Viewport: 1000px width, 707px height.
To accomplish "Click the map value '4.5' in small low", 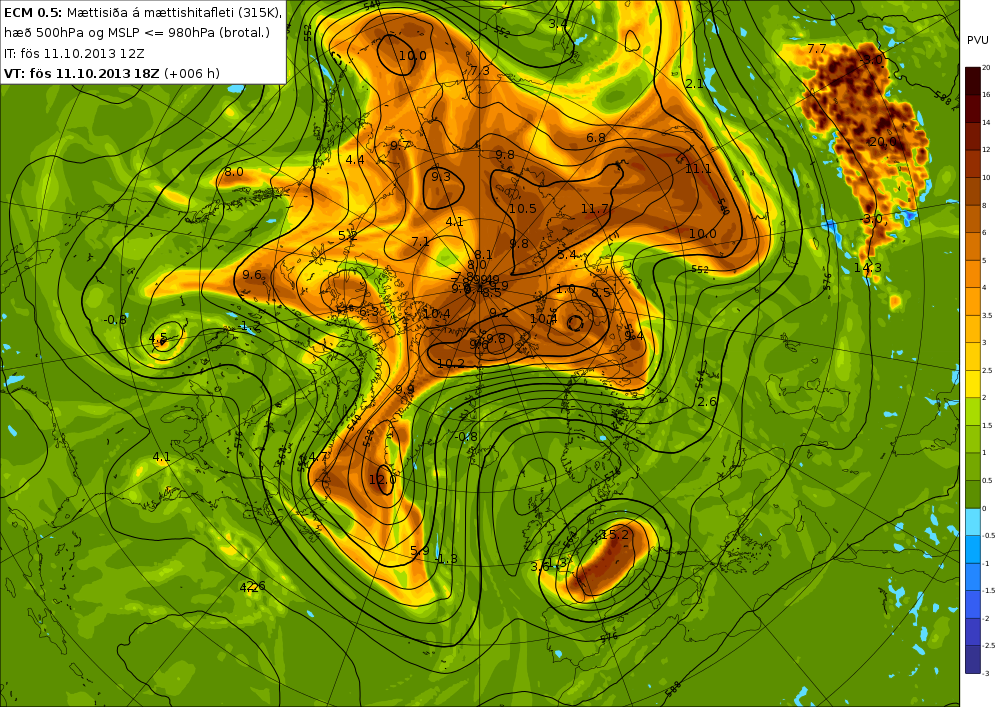I will tap(158, 338).
